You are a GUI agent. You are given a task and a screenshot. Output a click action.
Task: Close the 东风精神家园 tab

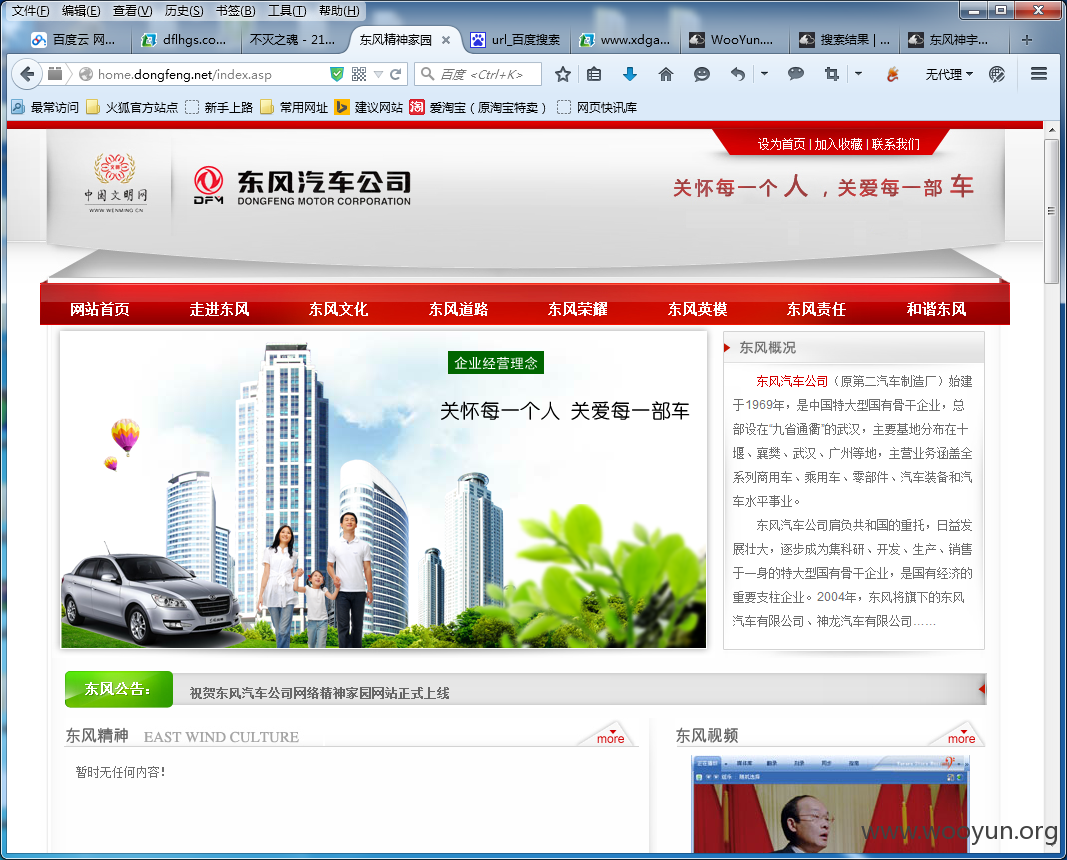pos(446,40)
